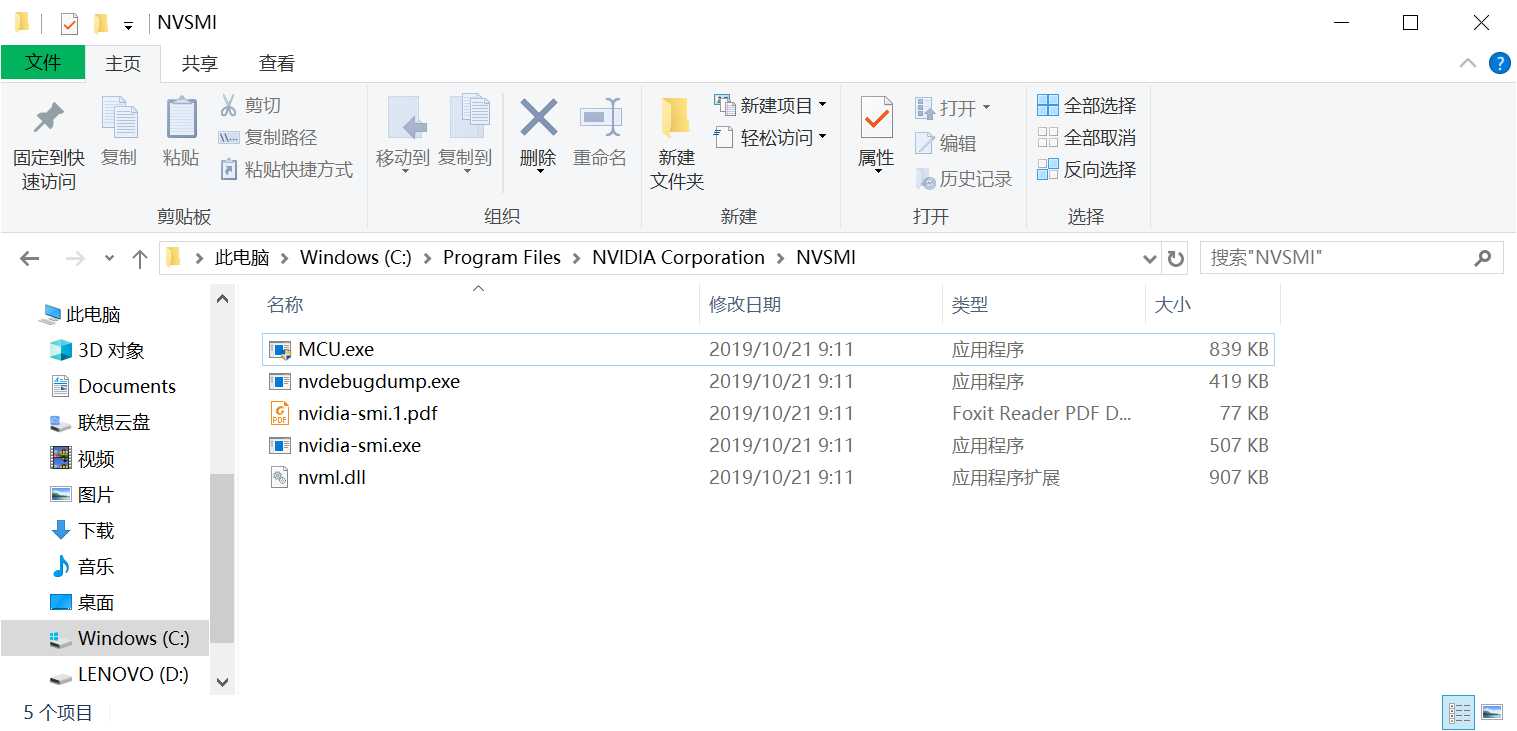Image resolution: width=1517 pixels, height=731 pixels.
Task: Click the Refresh button beside address bar
Action: point(1176,258)
